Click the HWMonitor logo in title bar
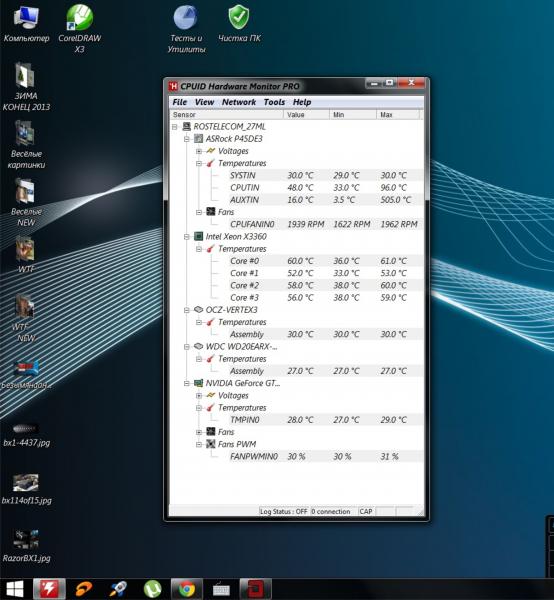The image size is (554, 600). point(173,86)
